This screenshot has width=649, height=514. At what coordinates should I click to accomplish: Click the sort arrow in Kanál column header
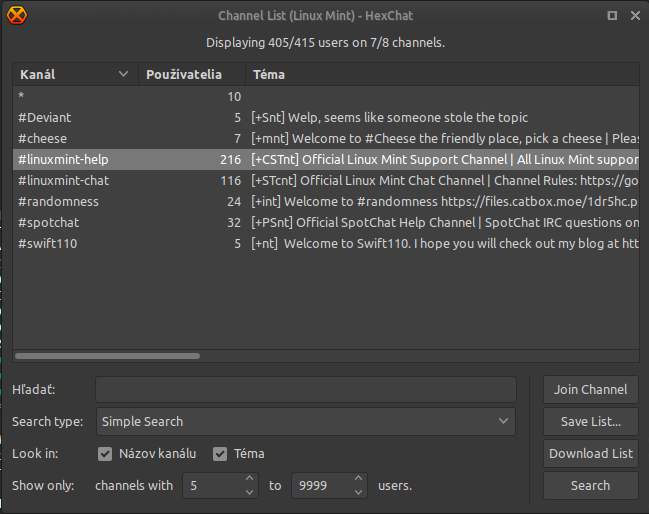pos(124,74)
